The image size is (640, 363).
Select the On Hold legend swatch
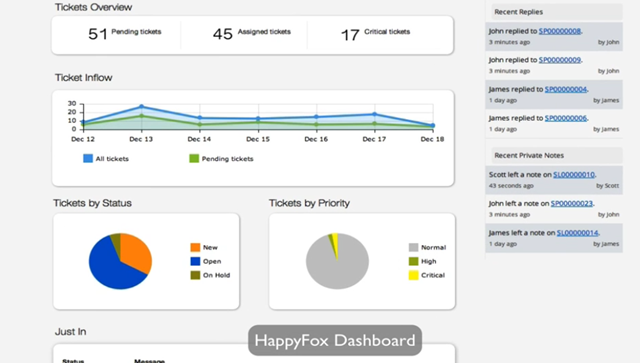195,275
